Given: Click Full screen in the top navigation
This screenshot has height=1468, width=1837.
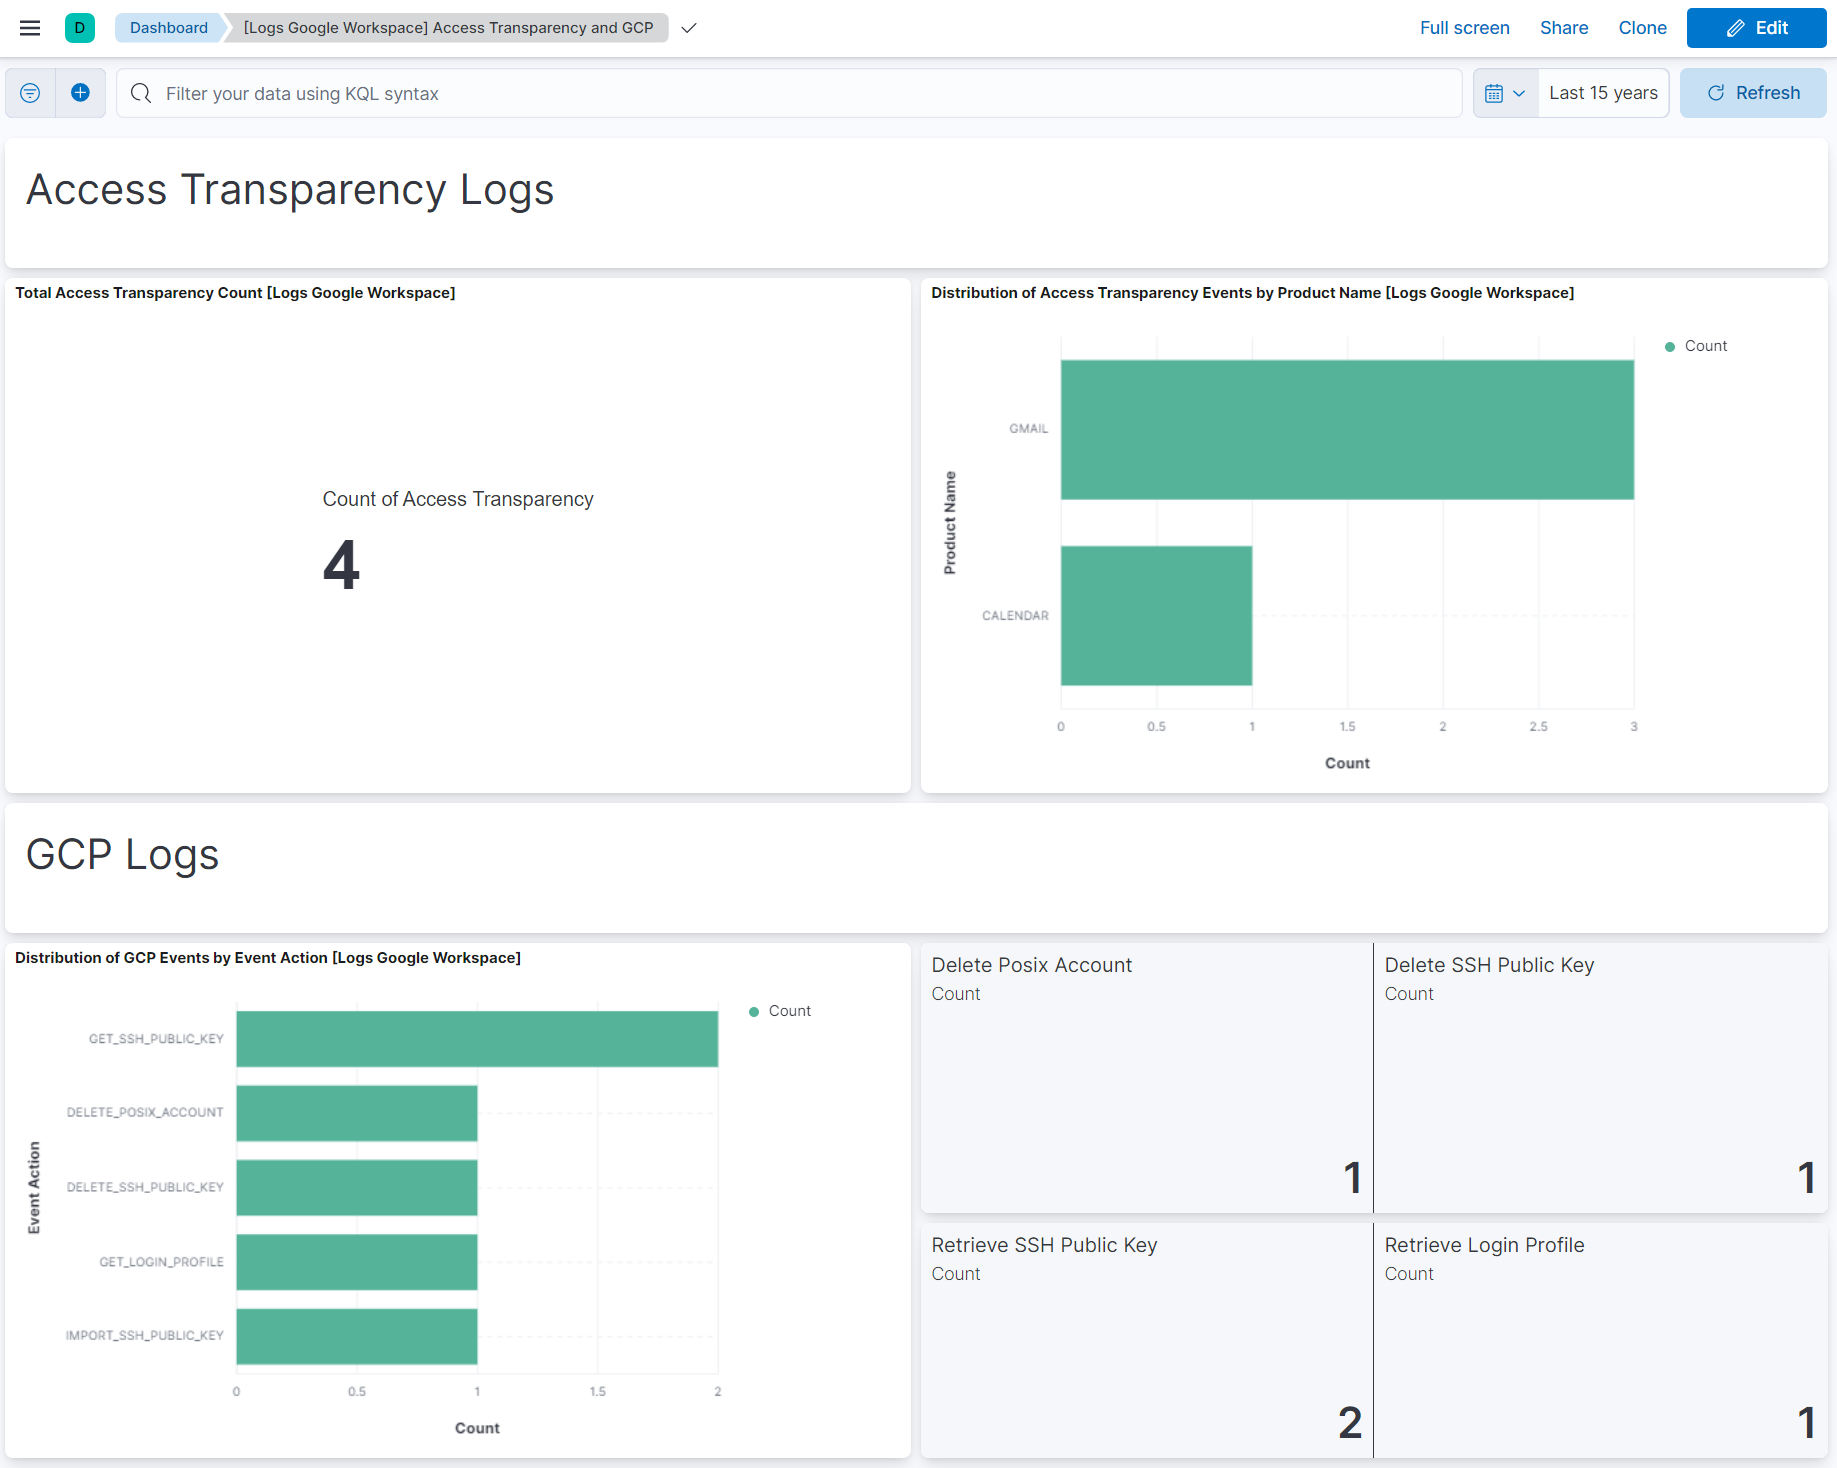Looking at the screenshot, I should [x=1464, y=27].
